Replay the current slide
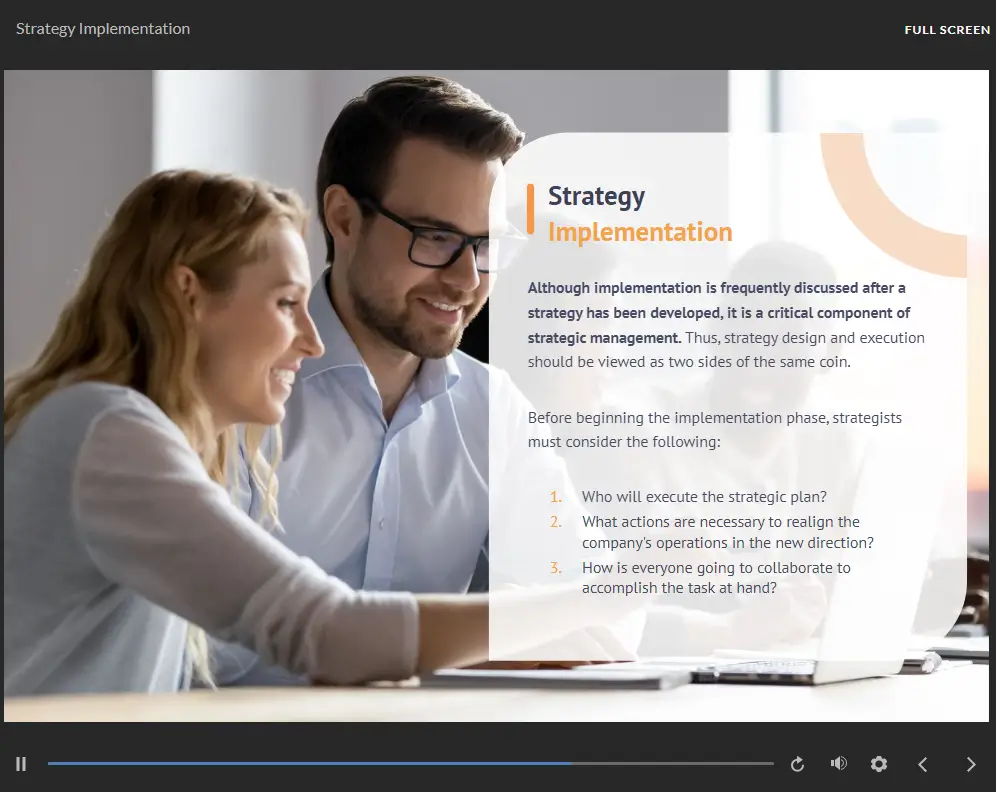 (797, 764)
